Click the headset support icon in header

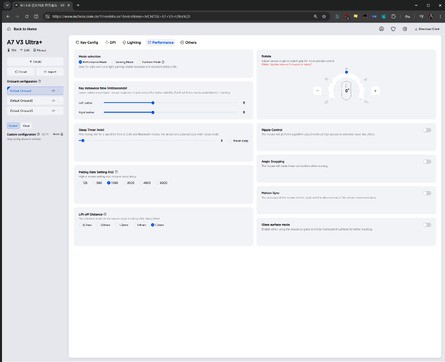pos(381,29)
